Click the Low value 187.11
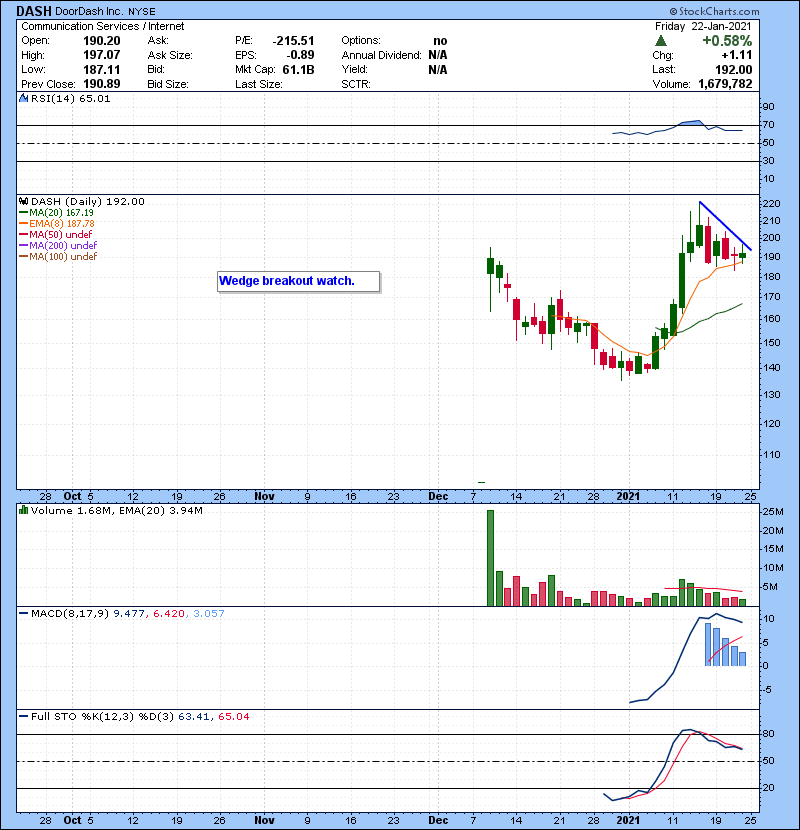Screen dimensions: 800x830 pos(102,69)
